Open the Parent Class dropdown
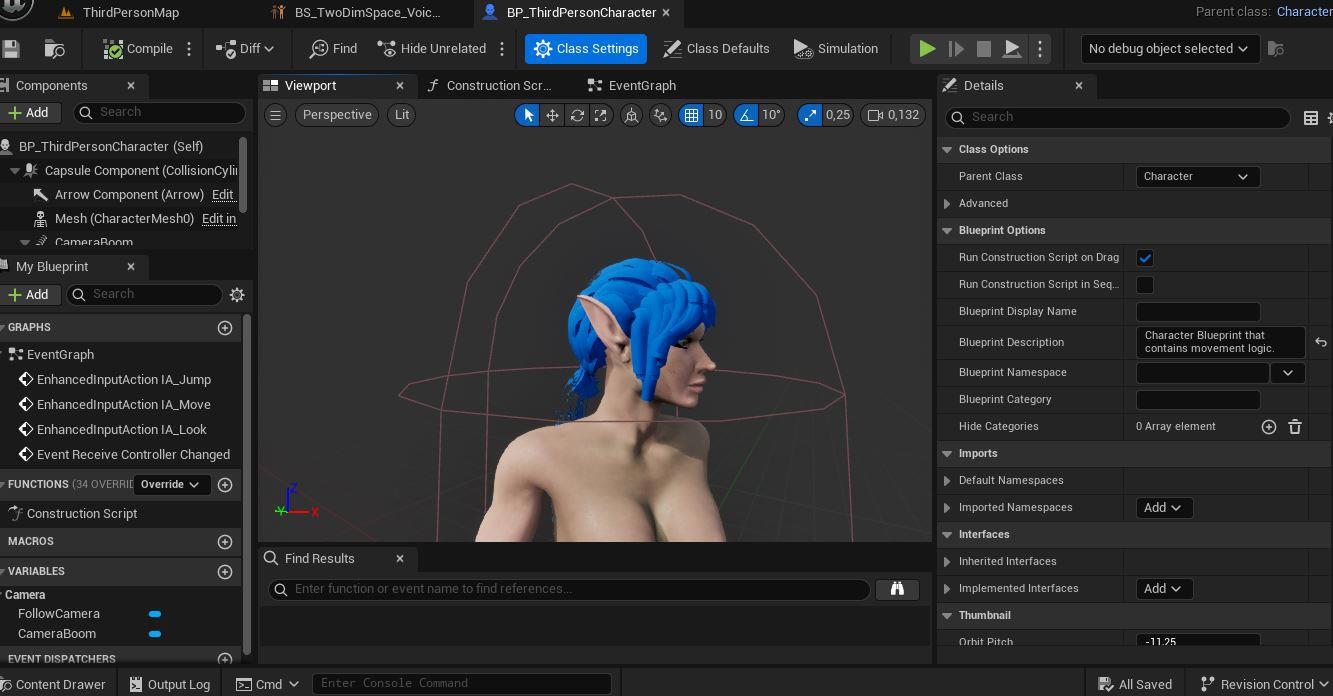Screen dimensions: 1333x696 click(x=1197, y=177)
